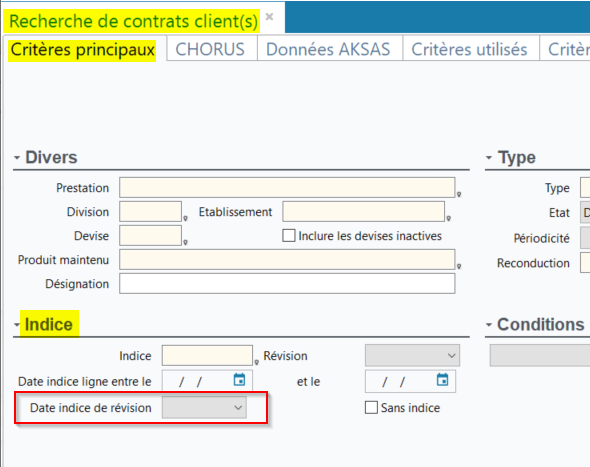The image size is (590, 467).
Task: Collapse the Indice section
Action: click(17, 324)
